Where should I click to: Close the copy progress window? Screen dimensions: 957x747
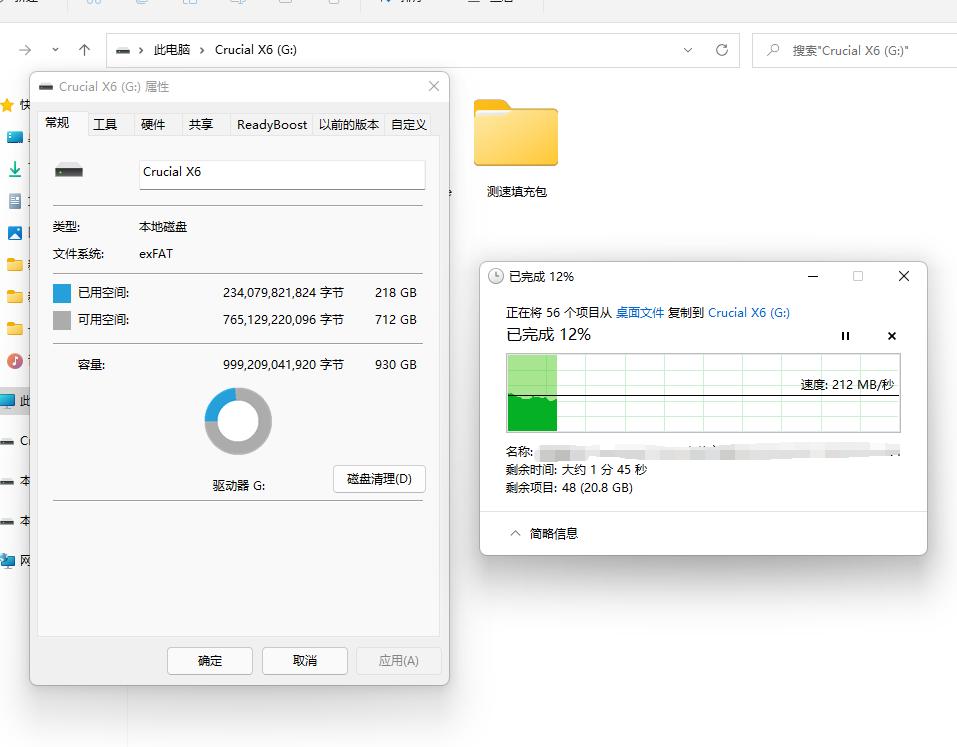(904, 276)
